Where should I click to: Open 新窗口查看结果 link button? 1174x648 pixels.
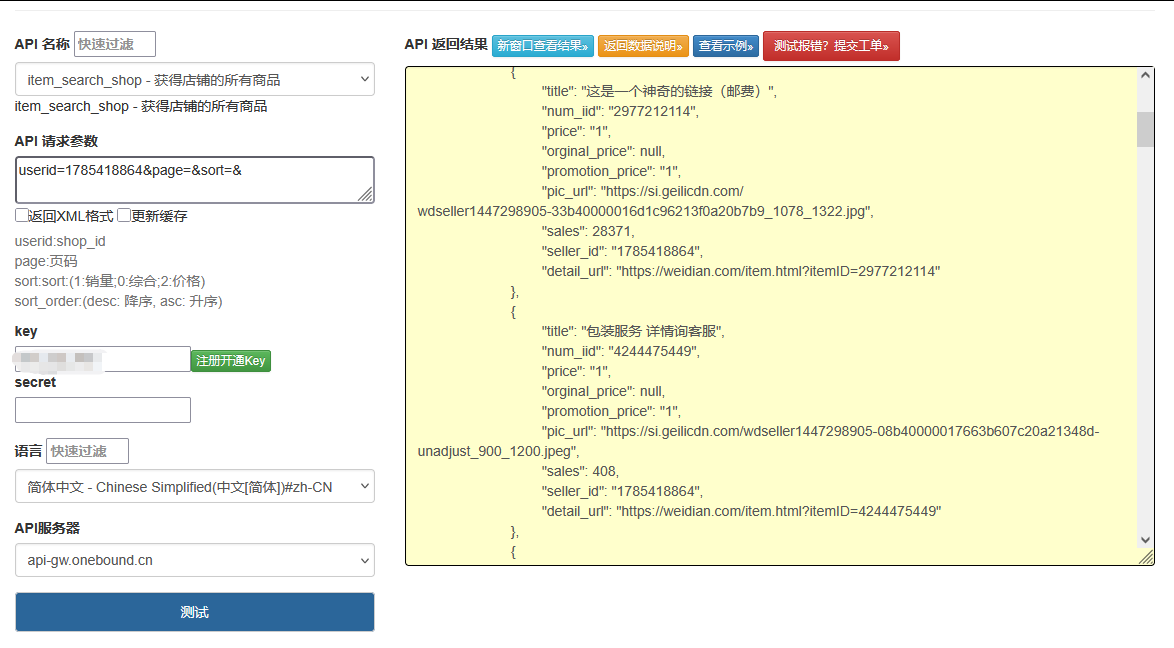(x=543, y=46)
